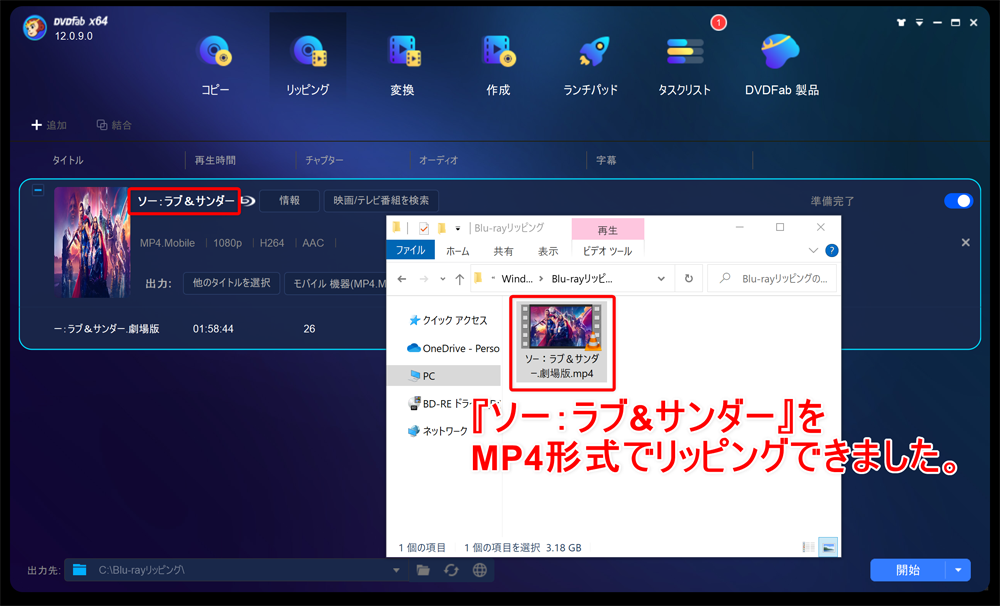Go up one folder in Explorer

tap(459, 279)
